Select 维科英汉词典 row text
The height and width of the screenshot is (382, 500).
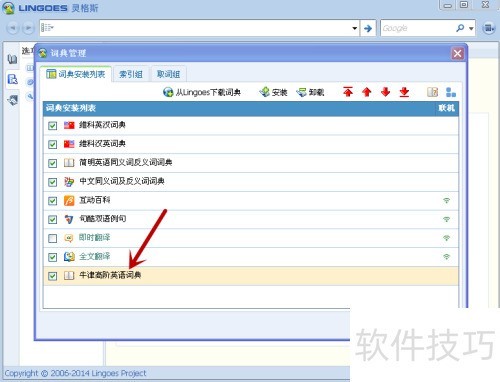coord(102,125)
